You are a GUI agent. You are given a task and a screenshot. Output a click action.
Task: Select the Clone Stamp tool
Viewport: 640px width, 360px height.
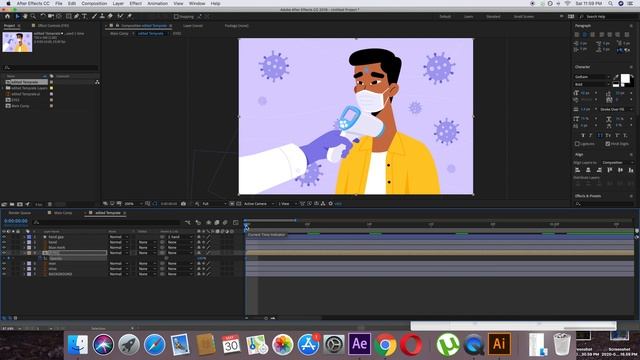(x=102, y=16)
